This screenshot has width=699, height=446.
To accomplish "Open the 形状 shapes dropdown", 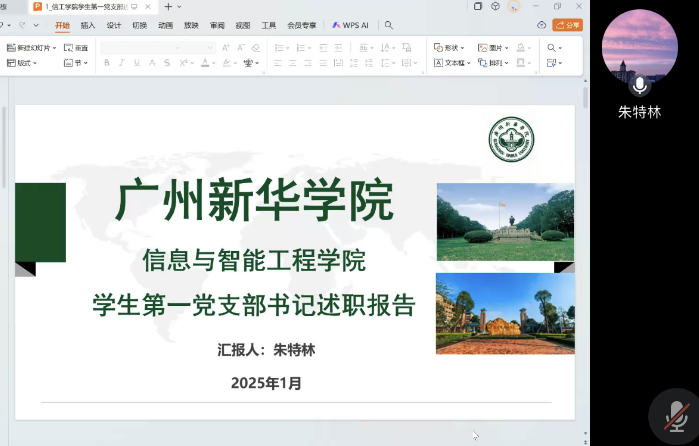I will (450, 47).
